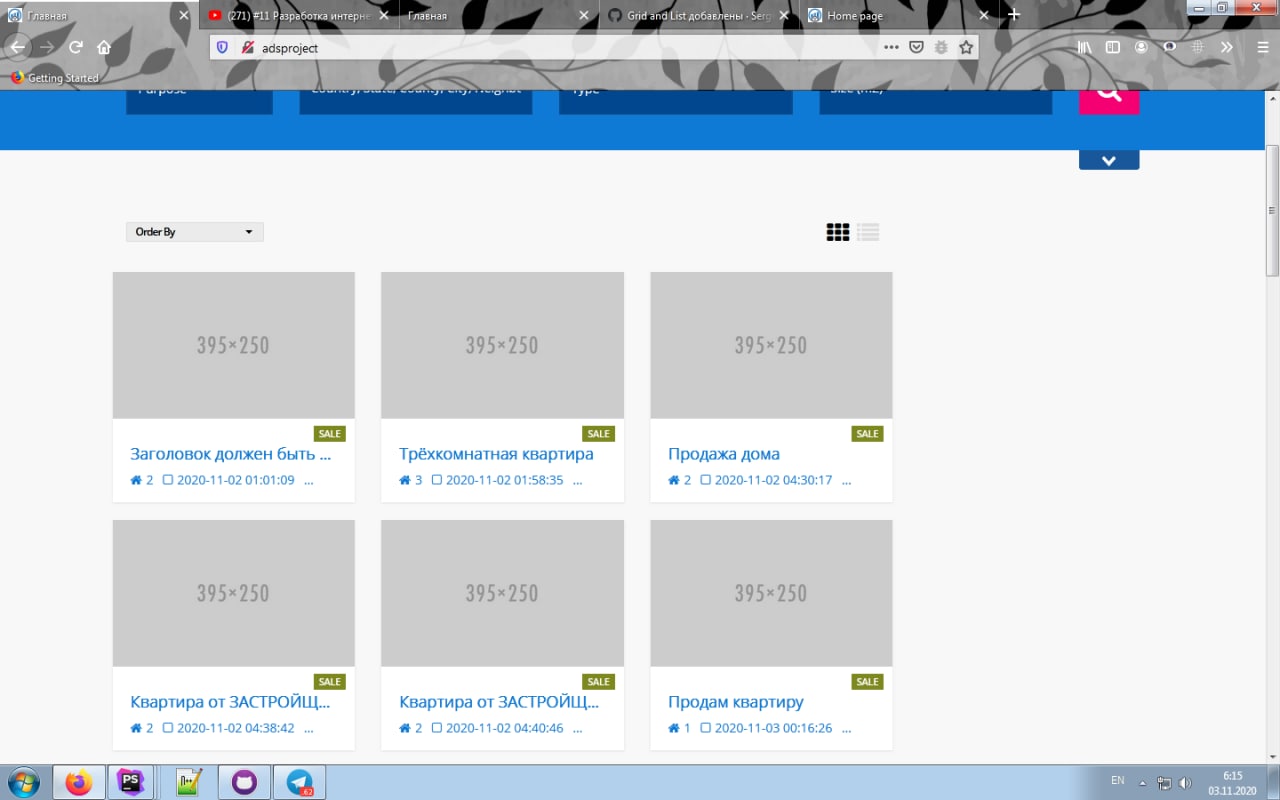This screenshot has width=1280, height=800.
Task: Save page to Pocket
Action: point(916,47)
